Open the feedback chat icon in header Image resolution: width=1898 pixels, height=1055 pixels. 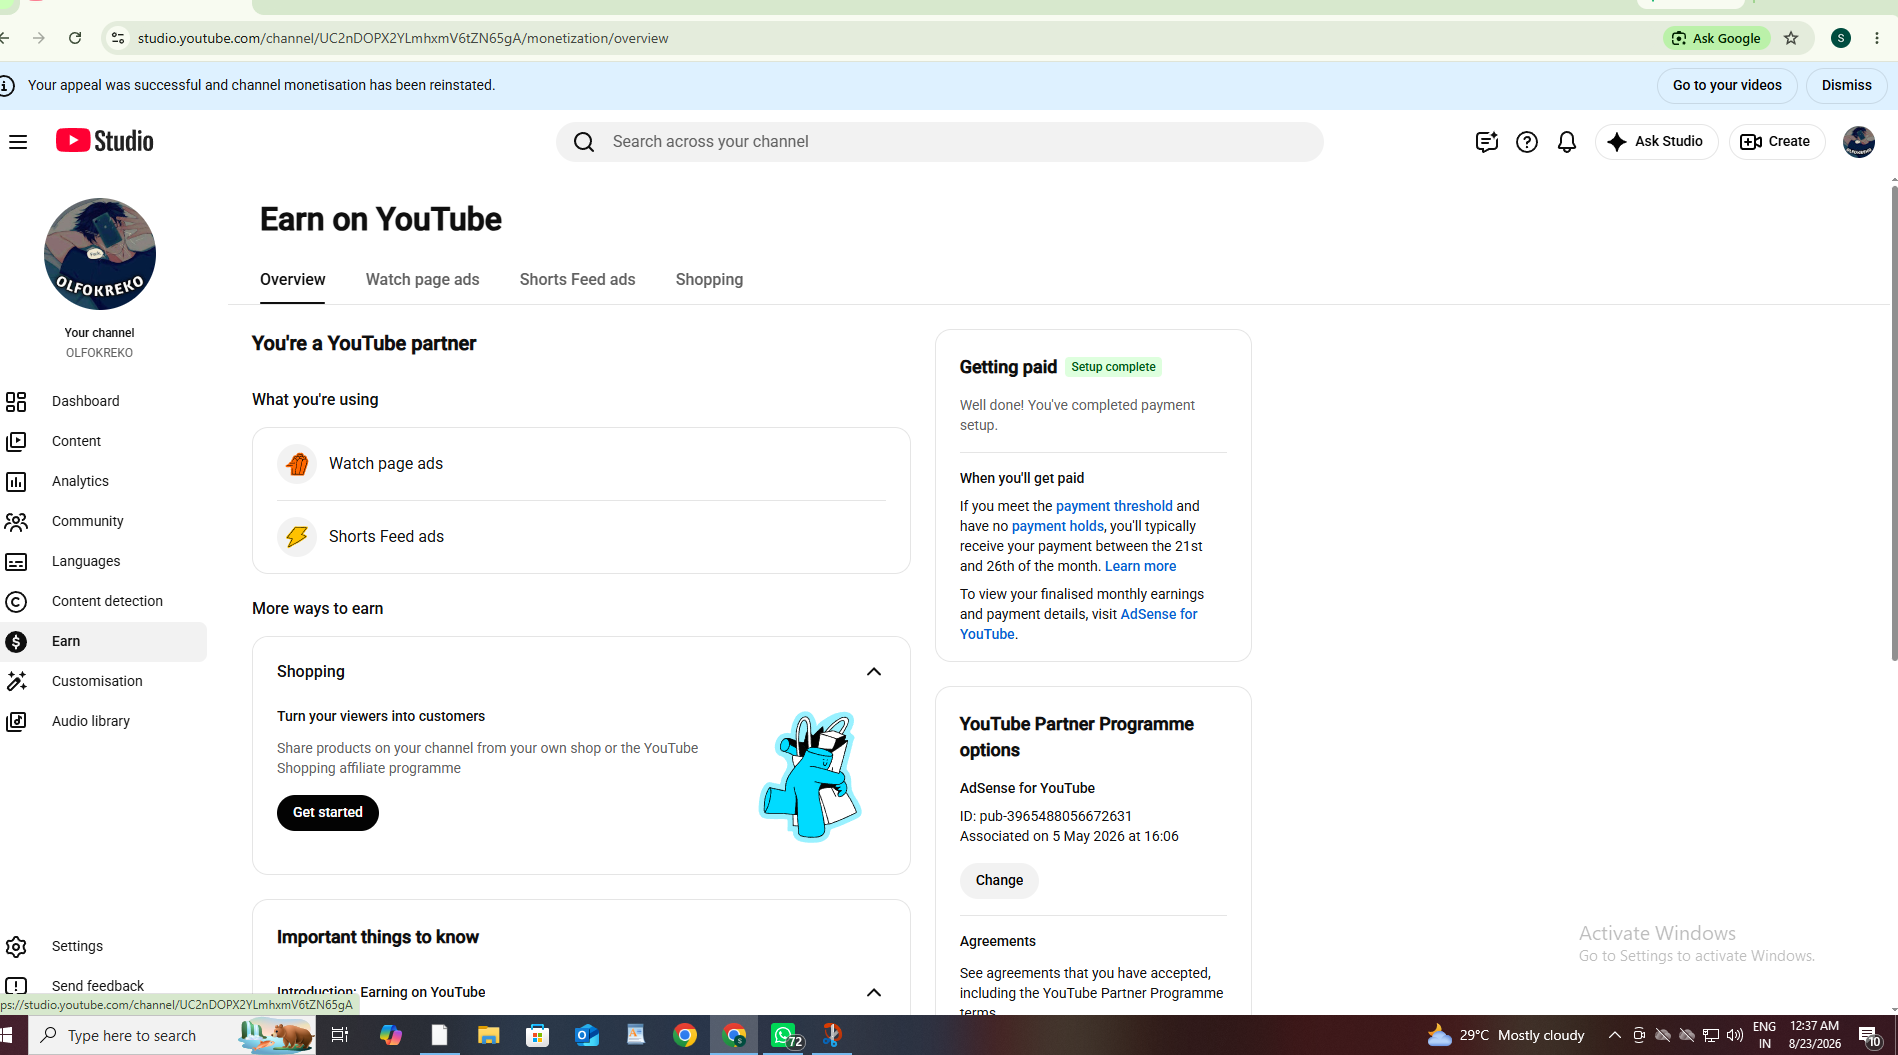point(1486,142)
